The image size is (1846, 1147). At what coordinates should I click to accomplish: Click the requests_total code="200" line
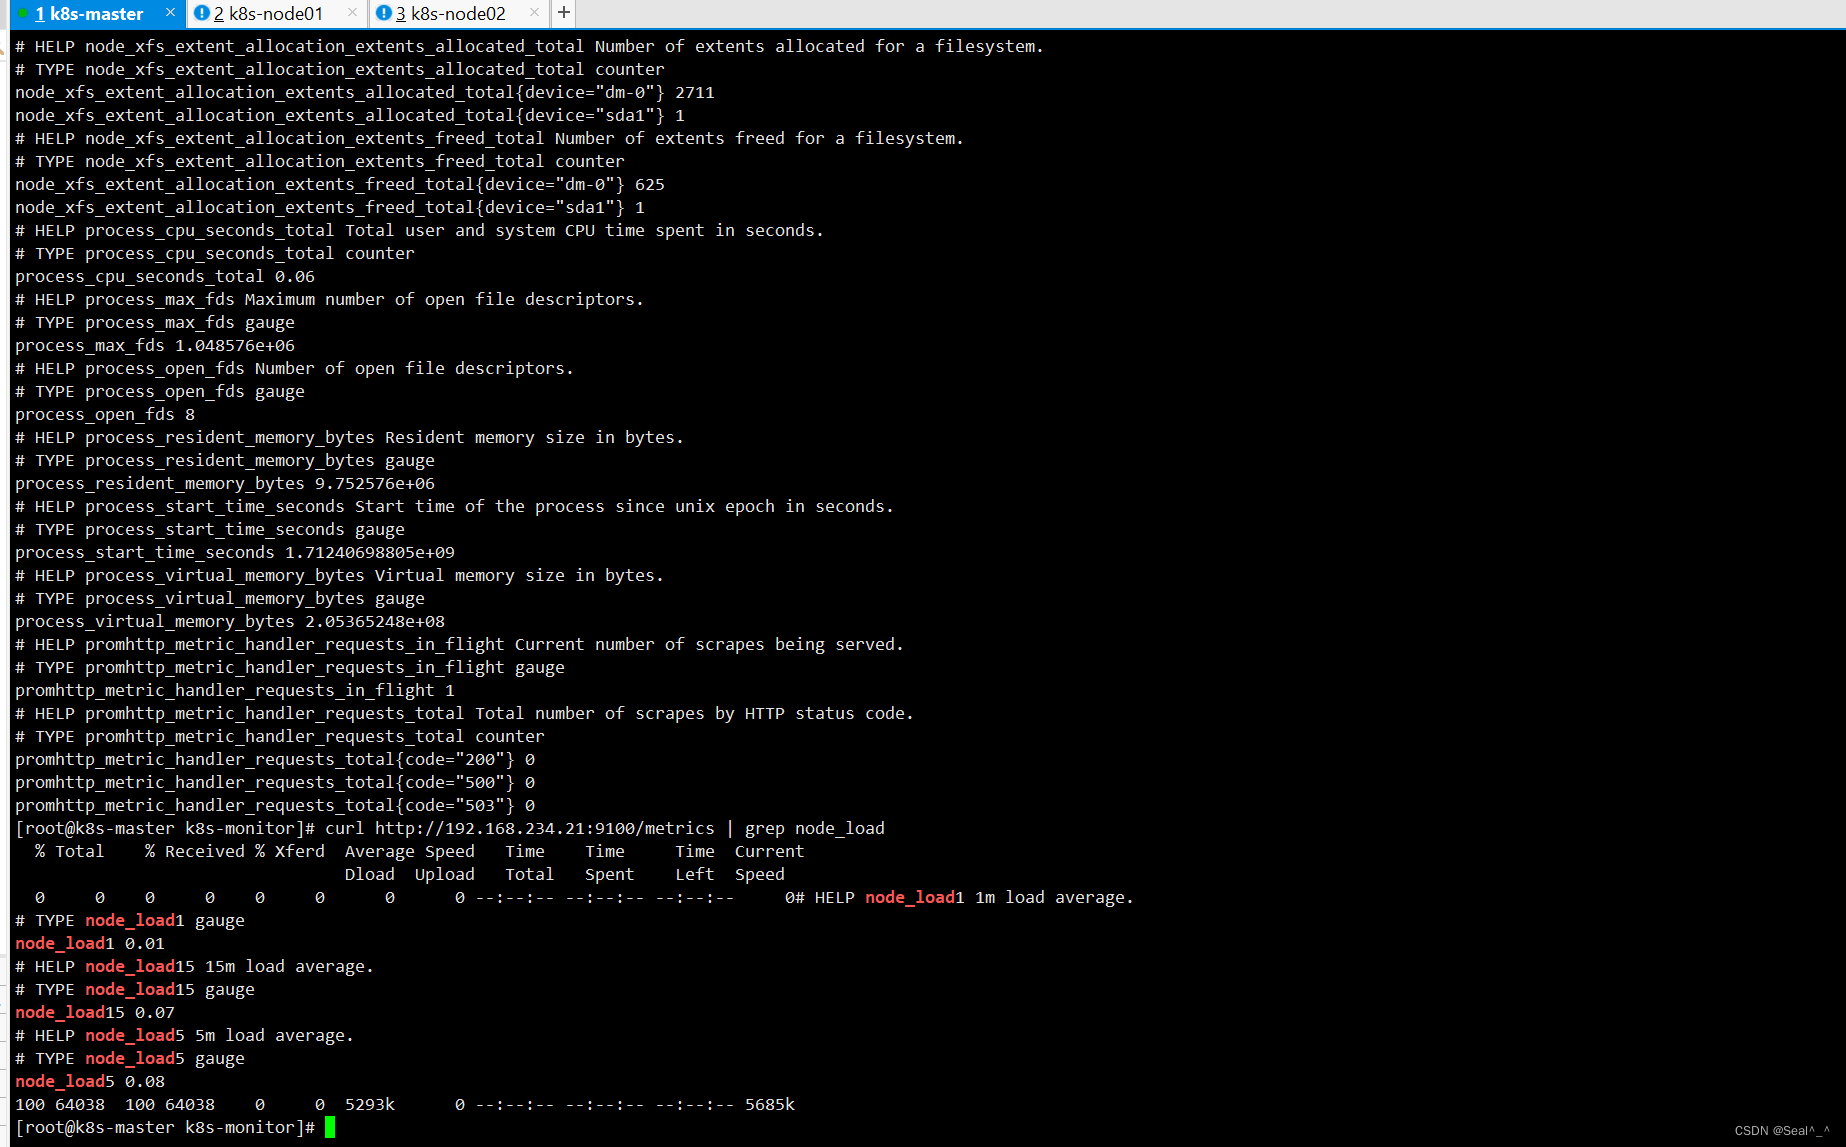pyautogui.click(x=275, y=759)
